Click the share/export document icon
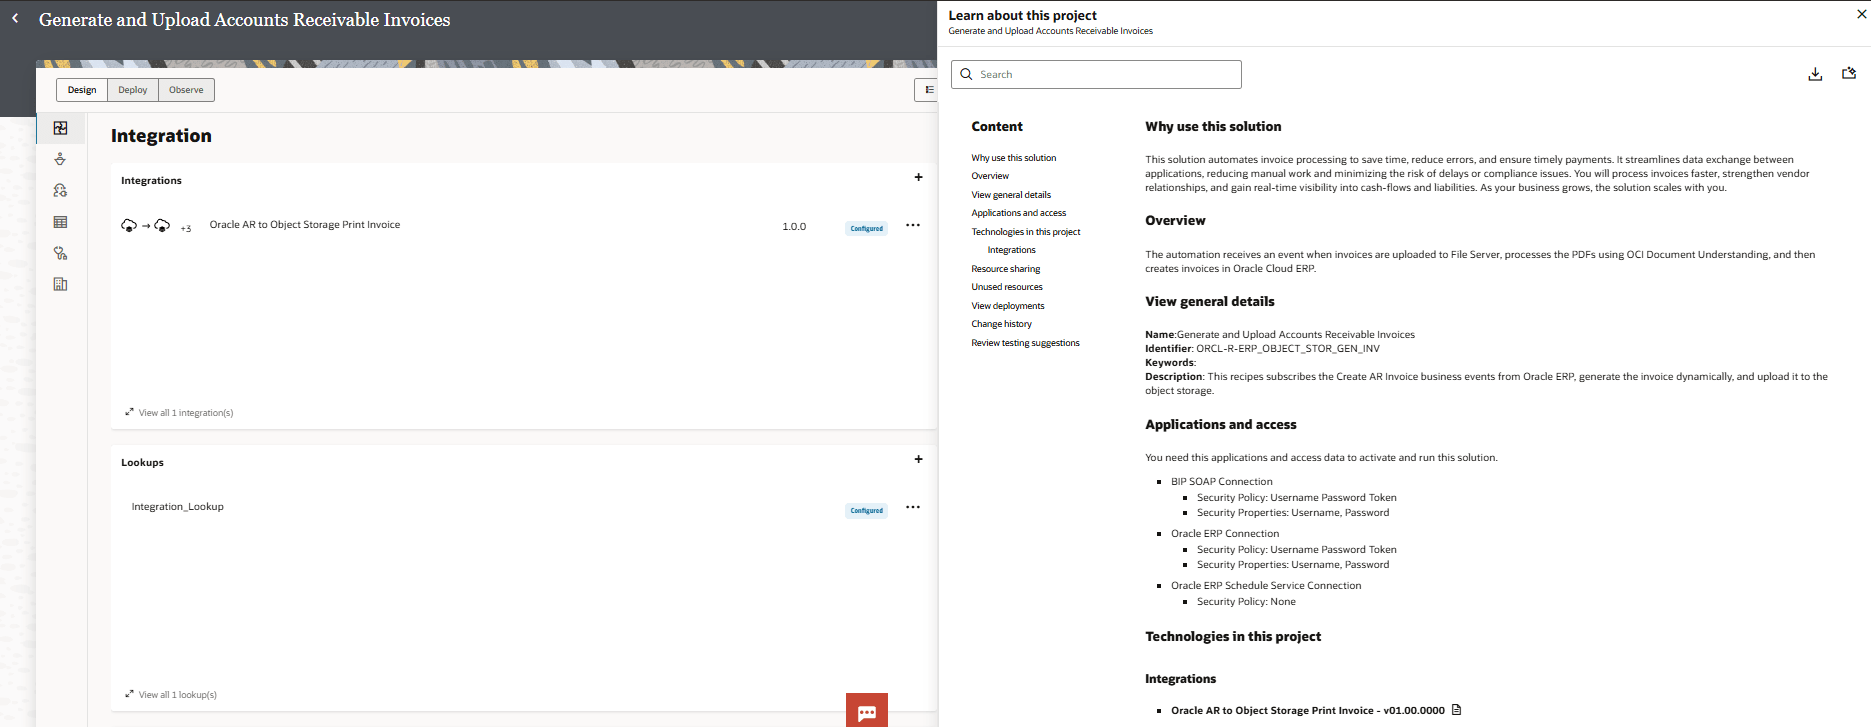The height and width of the screenshot is (727, 1871). coord(1849,73)
